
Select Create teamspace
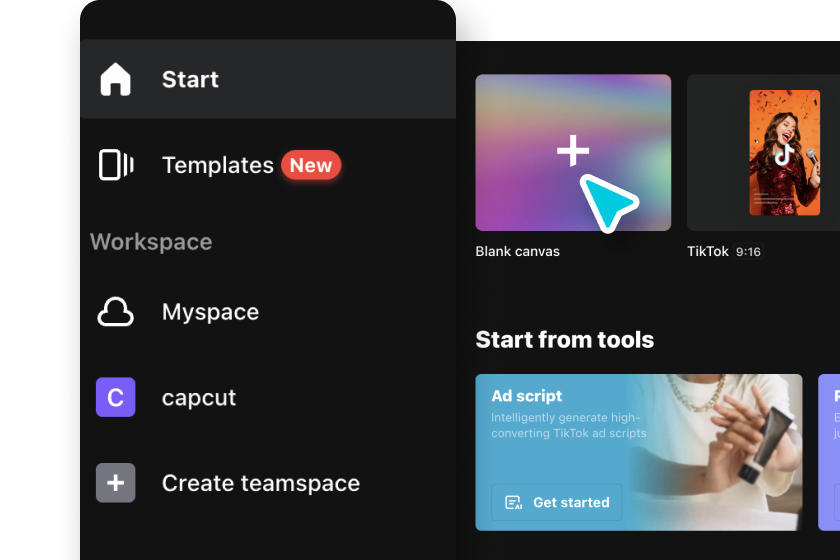[x=268, y=483]
